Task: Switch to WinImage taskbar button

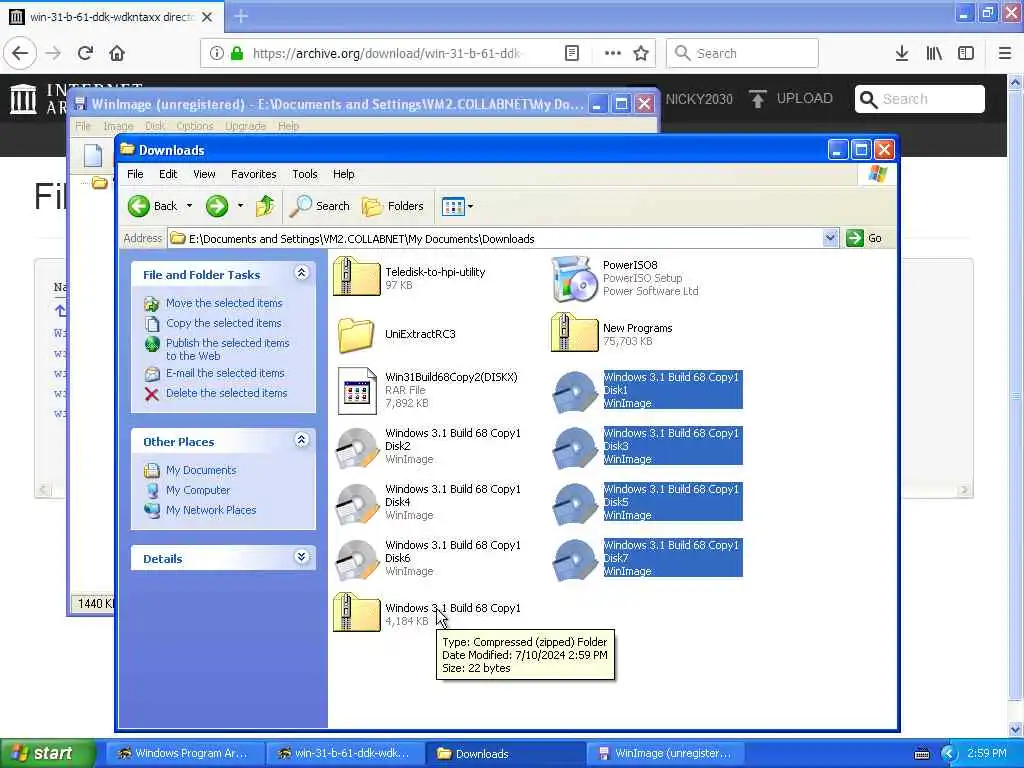Action: coord(665,754)
